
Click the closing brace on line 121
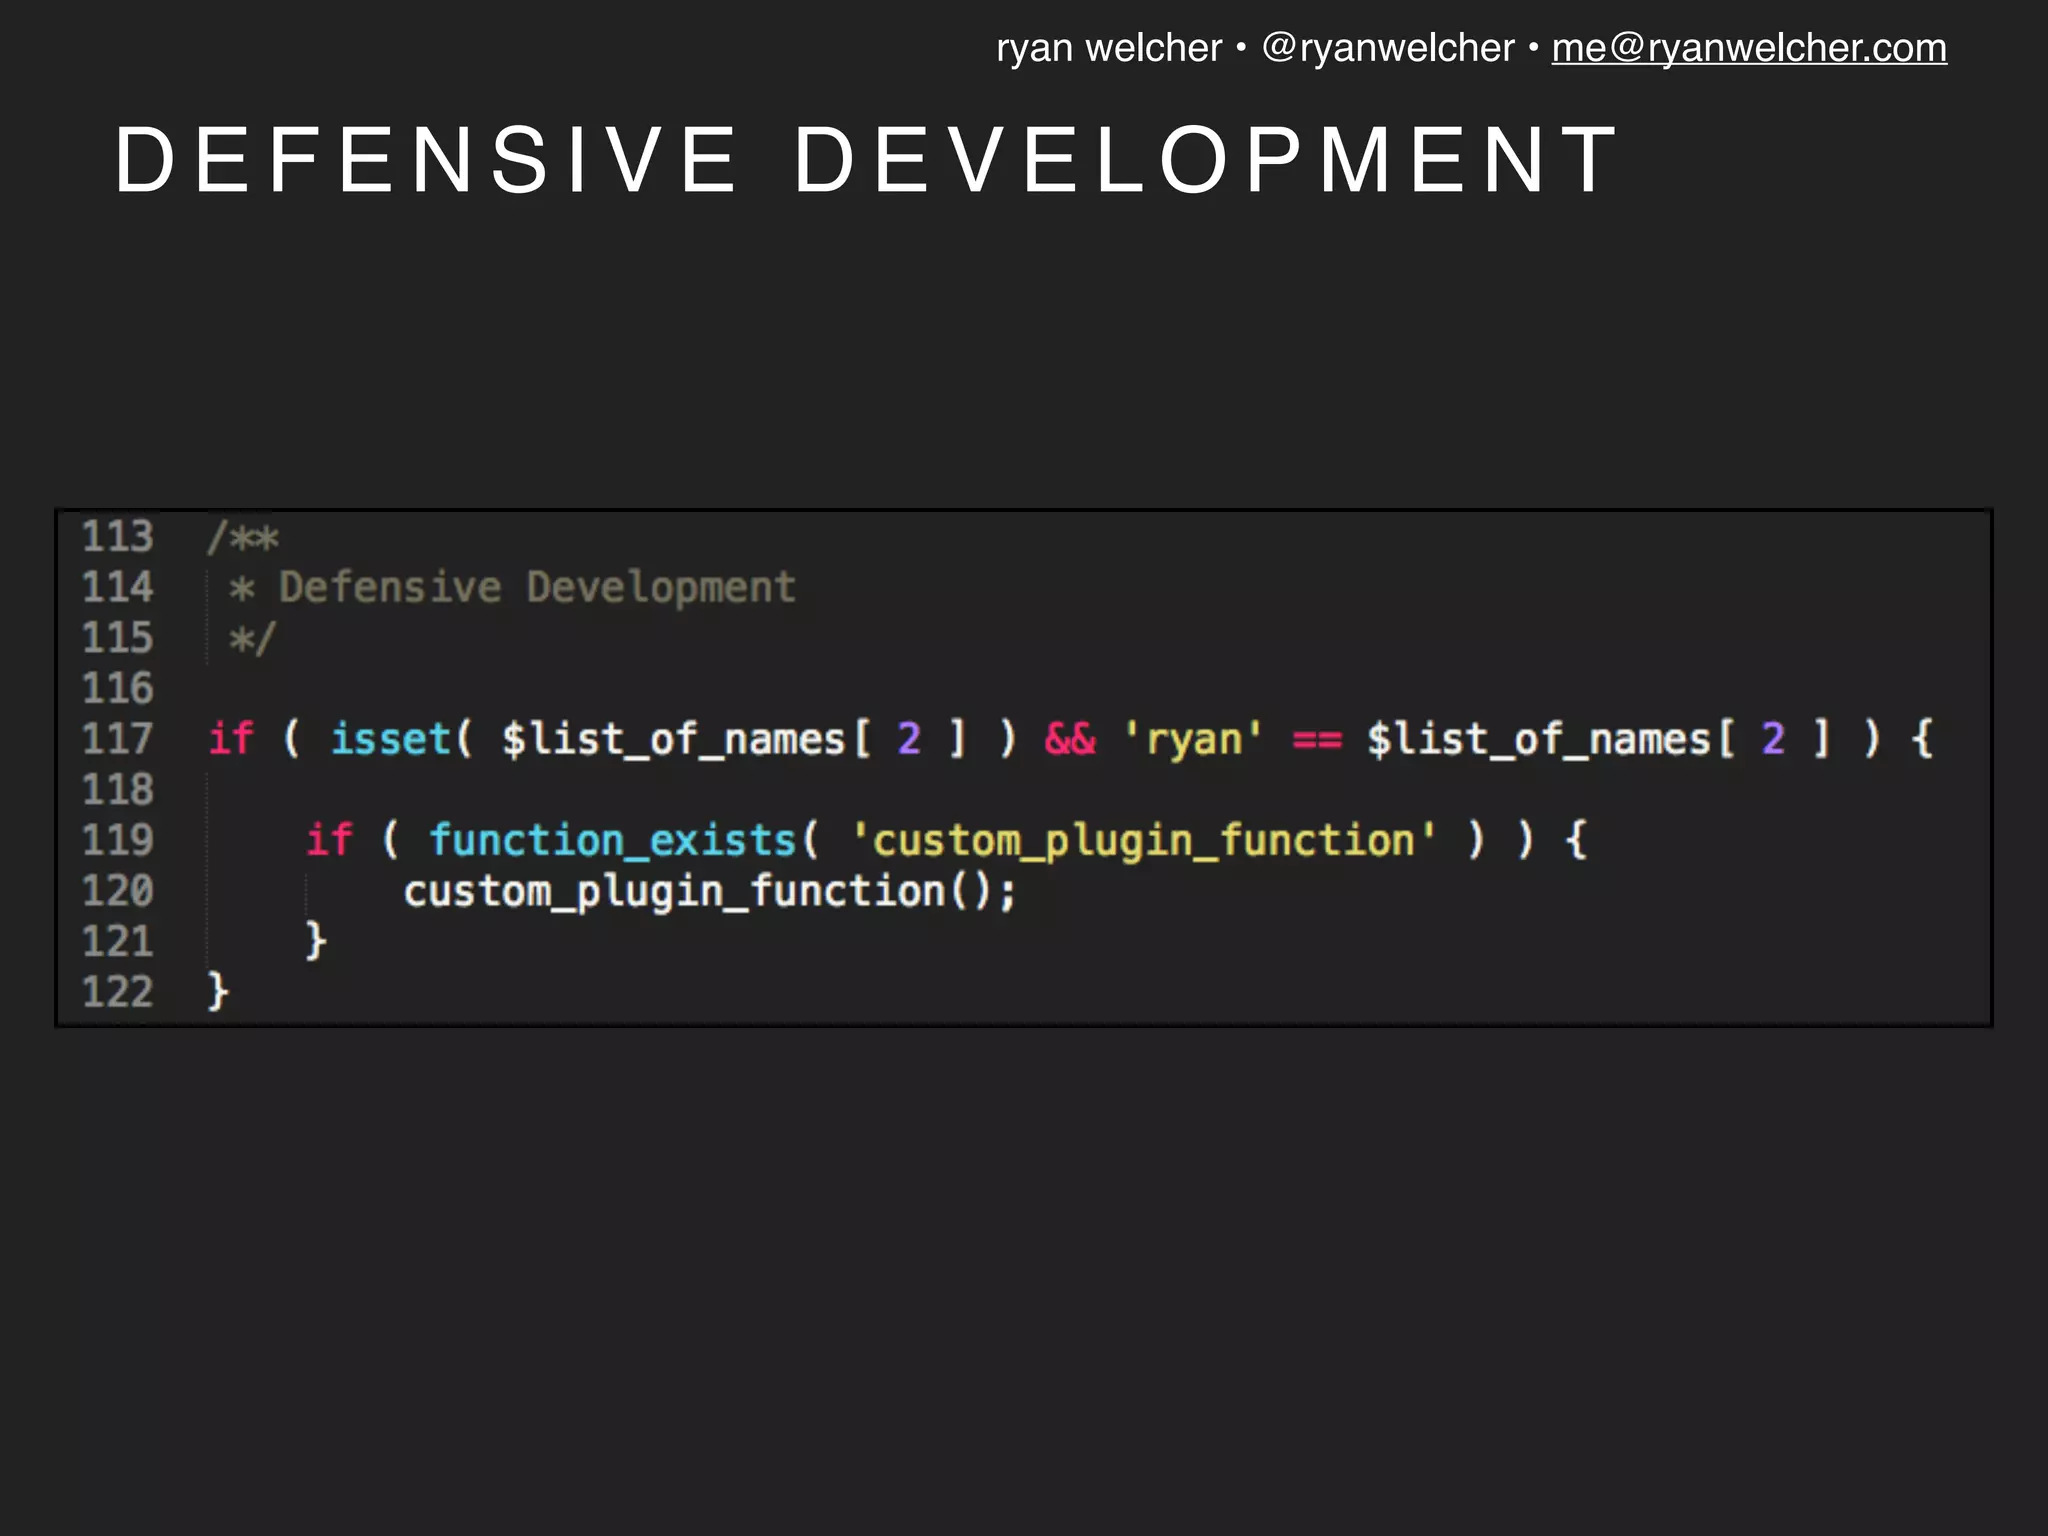(x=316, y=942)
